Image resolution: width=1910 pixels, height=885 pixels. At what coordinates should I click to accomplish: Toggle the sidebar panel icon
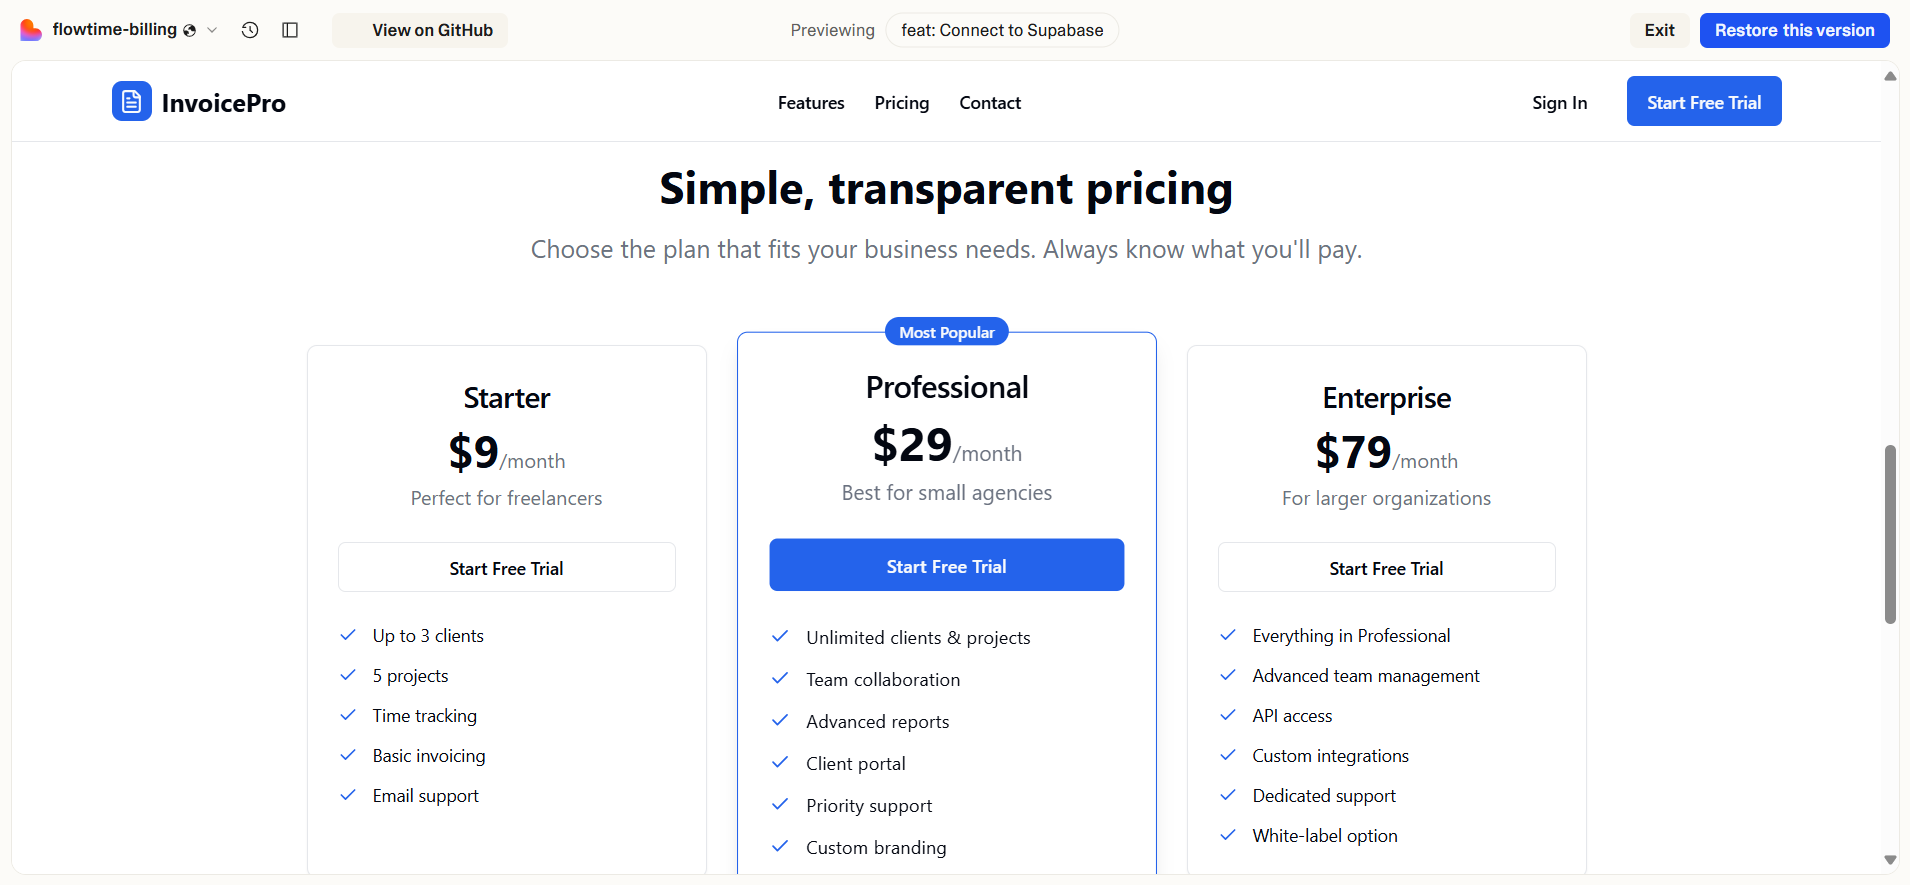290,30
